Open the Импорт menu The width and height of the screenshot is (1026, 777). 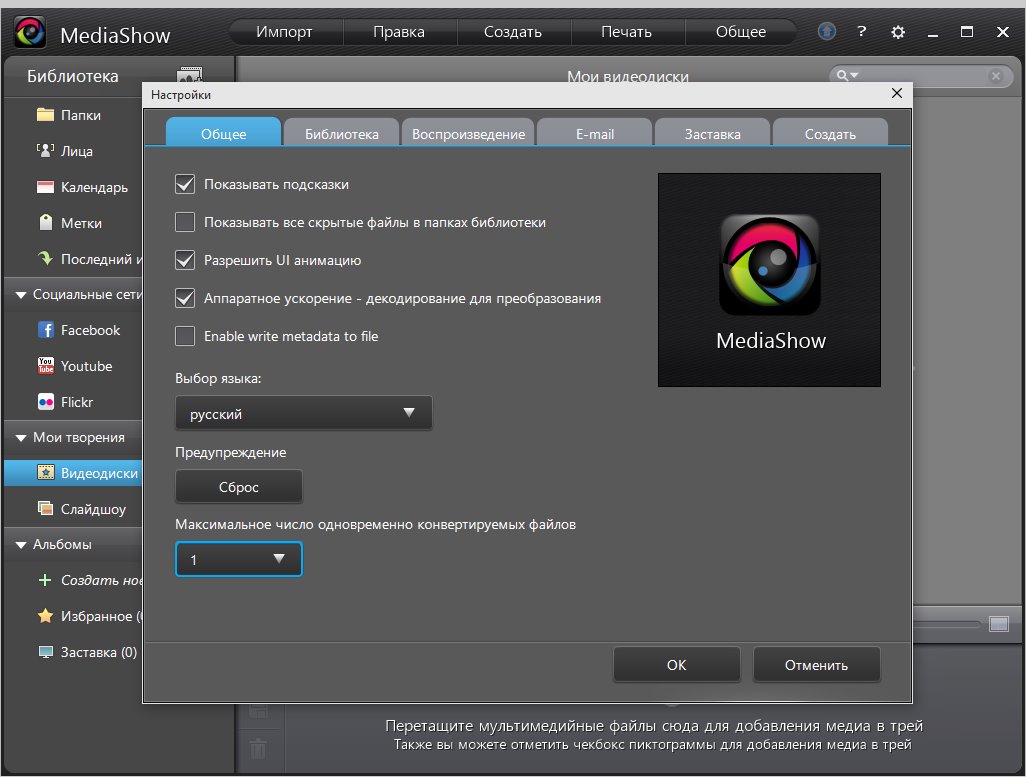pos(284,32)
